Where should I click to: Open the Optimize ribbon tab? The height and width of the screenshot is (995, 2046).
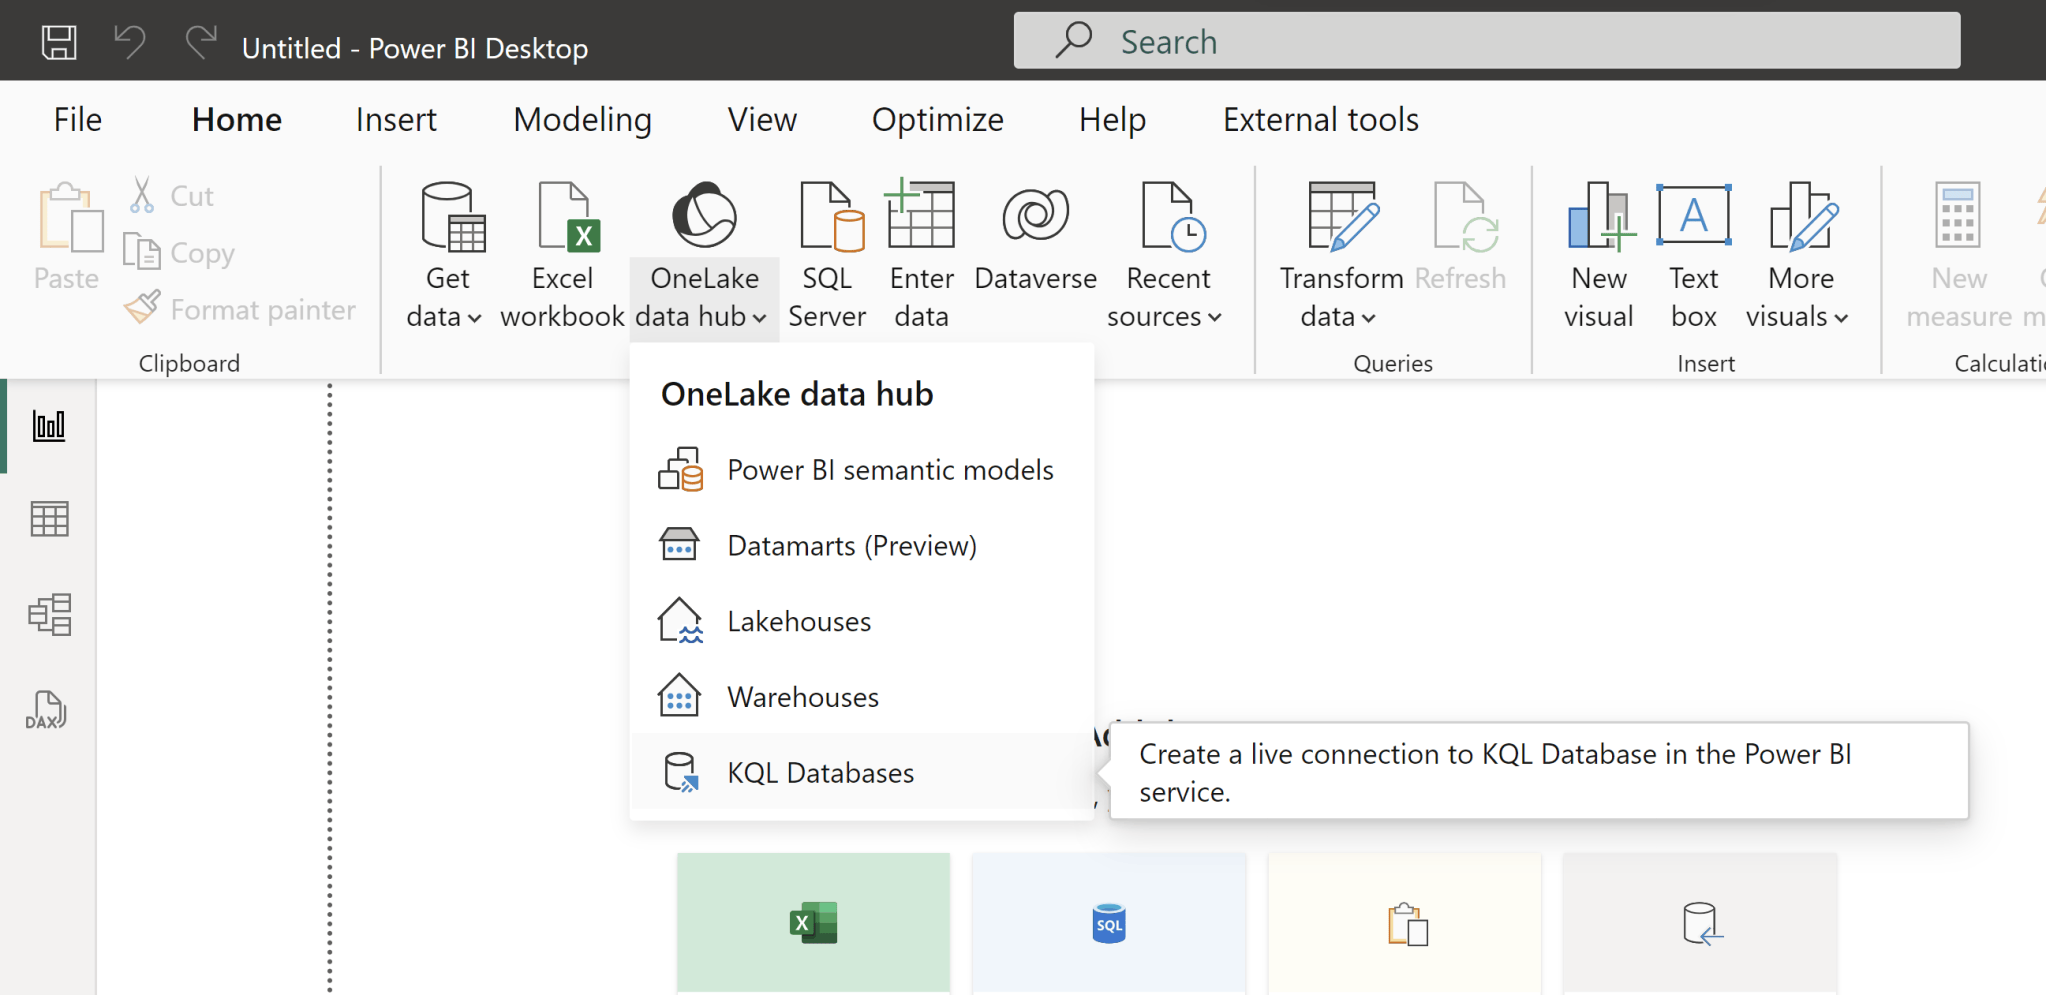937,120
